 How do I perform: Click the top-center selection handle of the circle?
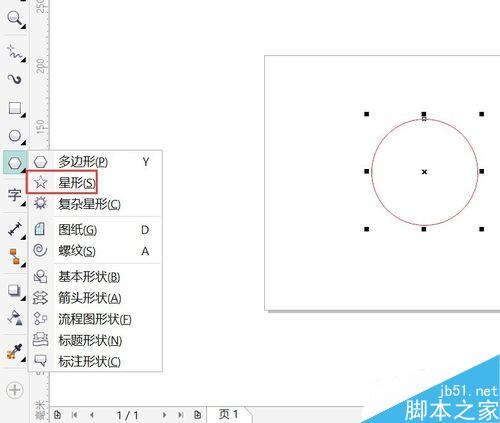tap(424, 114)
